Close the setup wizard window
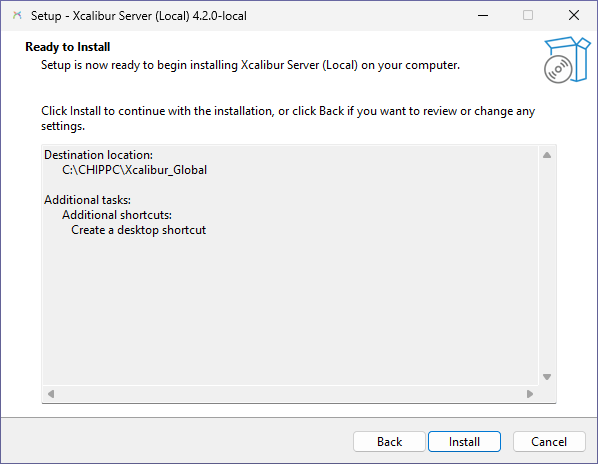Viewport: 598px width, 464px height. [x=574, y=15]
